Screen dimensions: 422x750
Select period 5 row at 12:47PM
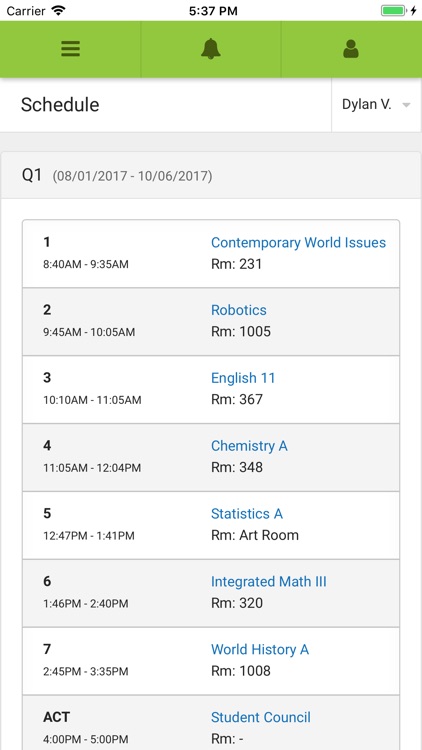pos(211,525)
